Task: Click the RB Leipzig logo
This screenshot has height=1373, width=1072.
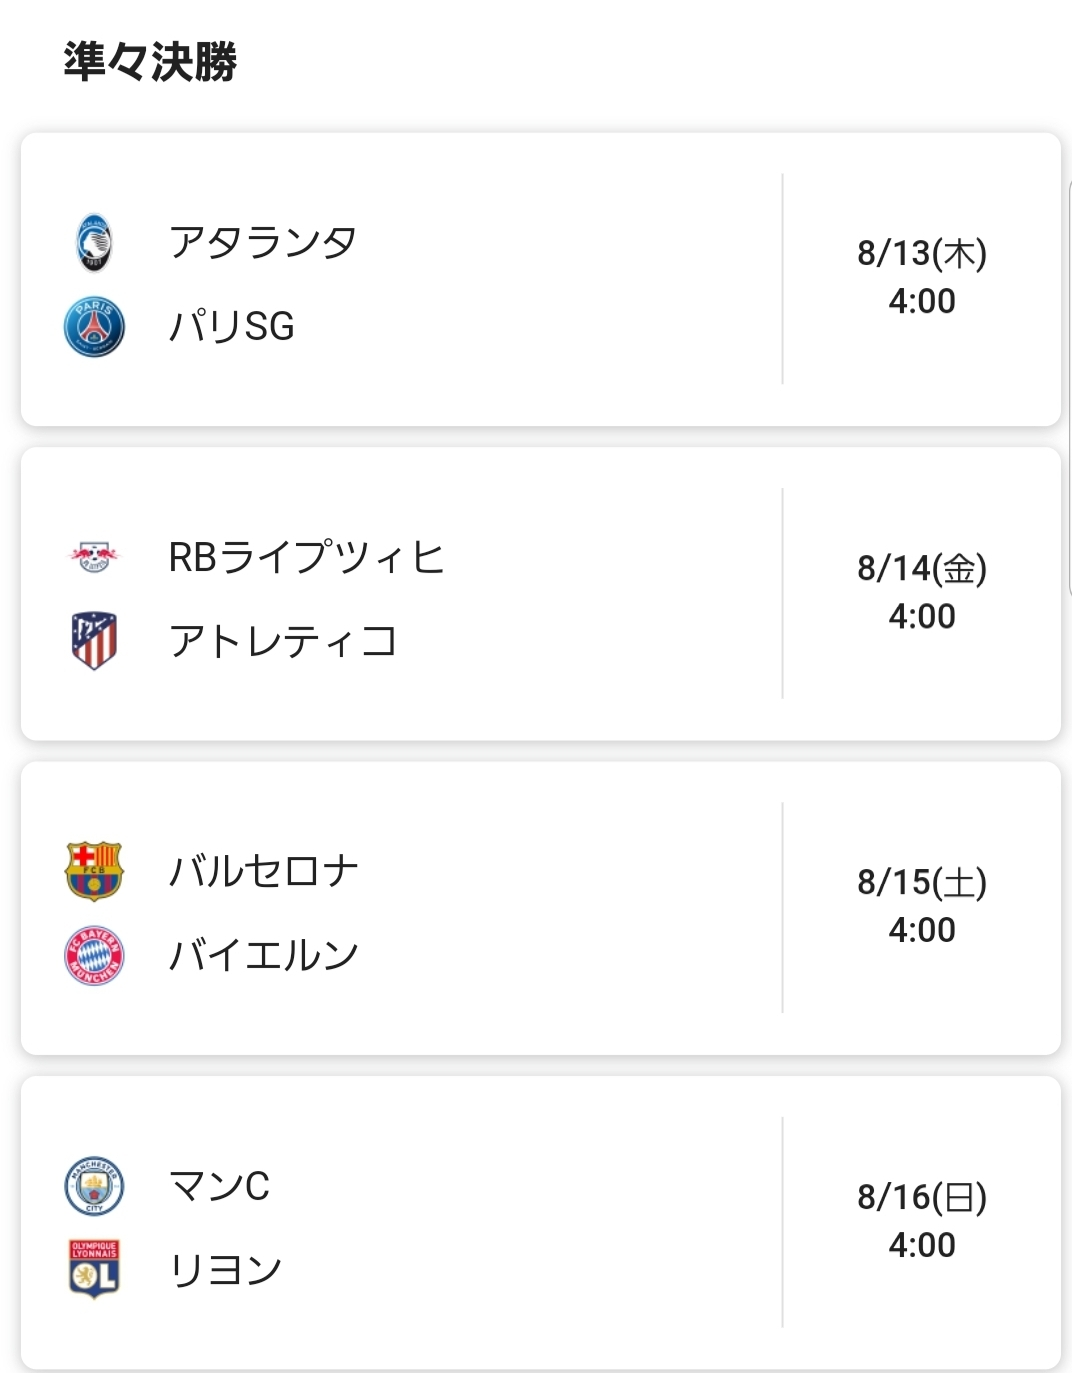Action: (x=94, y=557)
